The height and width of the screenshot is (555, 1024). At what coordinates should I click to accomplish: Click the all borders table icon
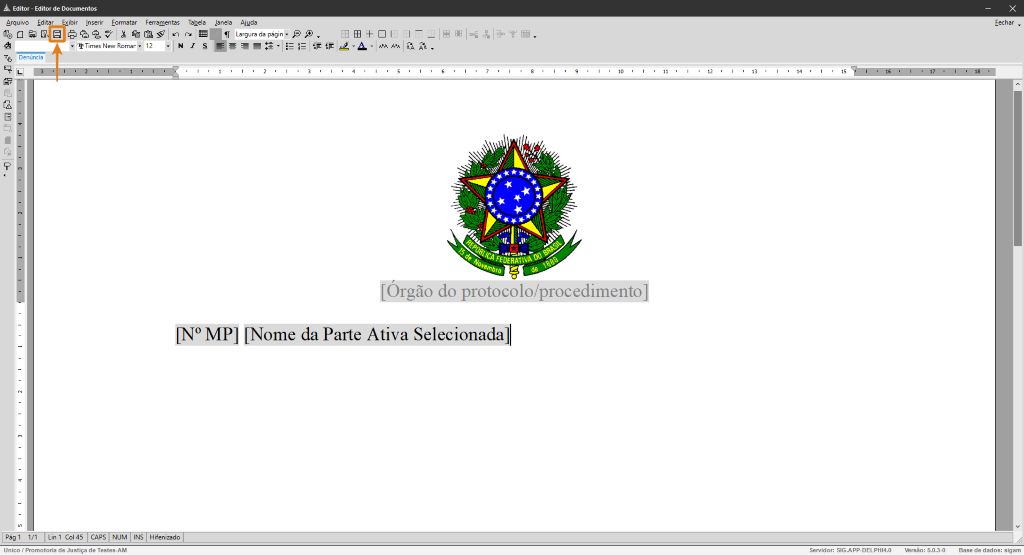point(357,34)
